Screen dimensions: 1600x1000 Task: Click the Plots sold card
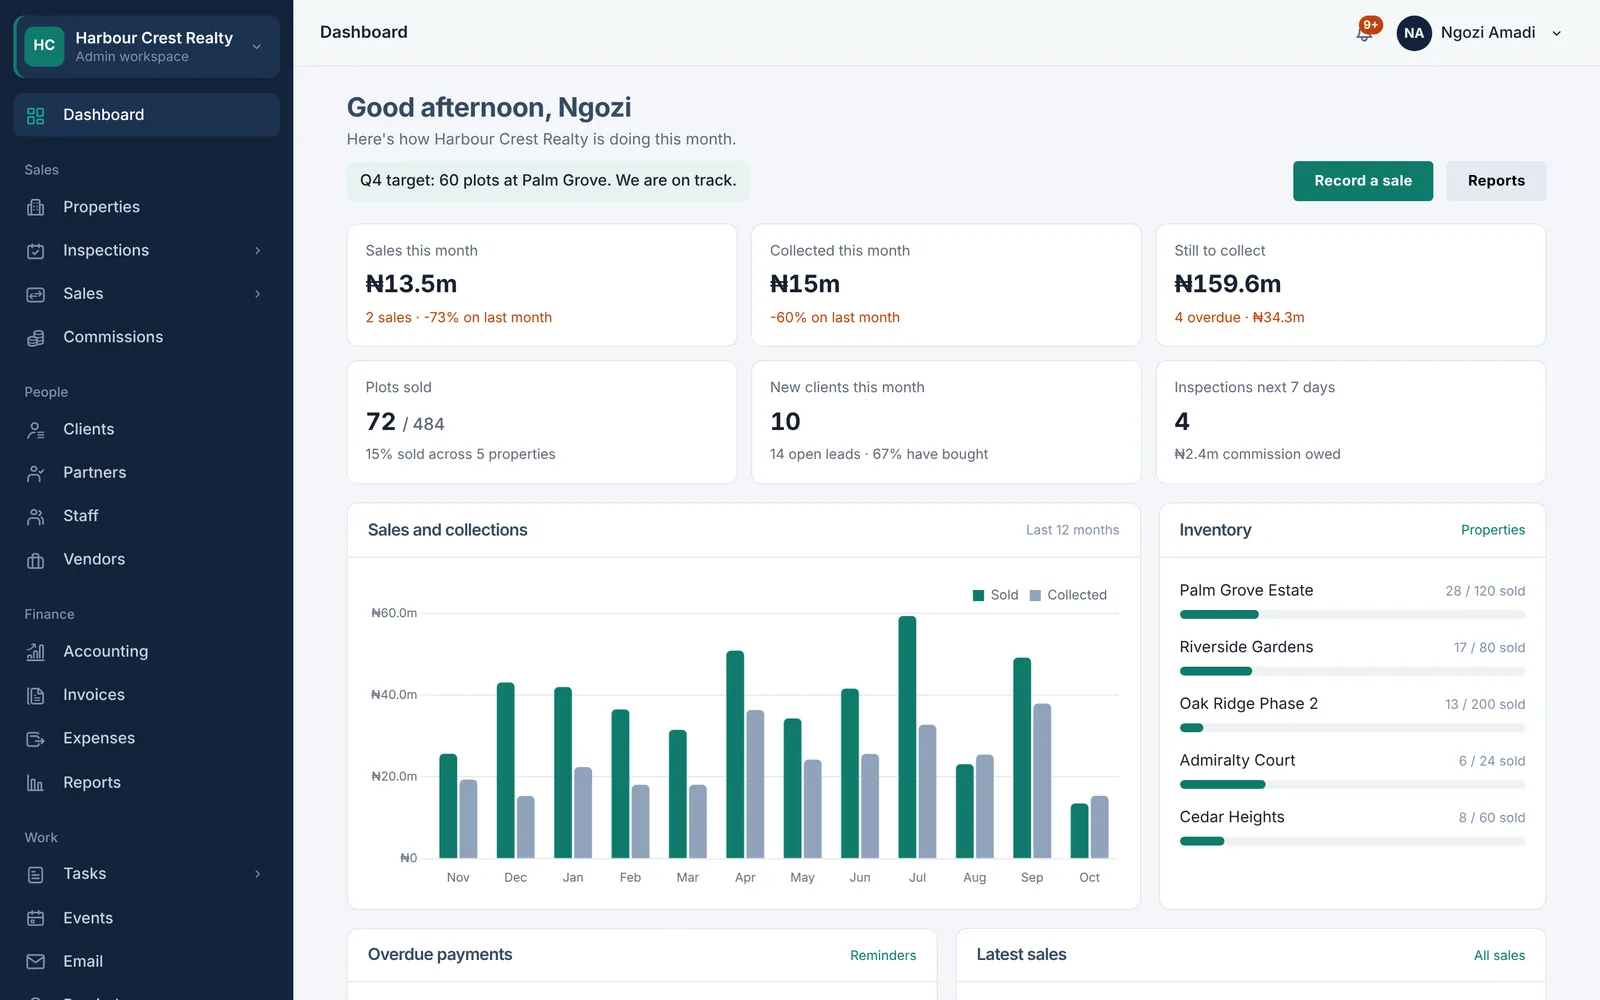(x=542, y=422)
